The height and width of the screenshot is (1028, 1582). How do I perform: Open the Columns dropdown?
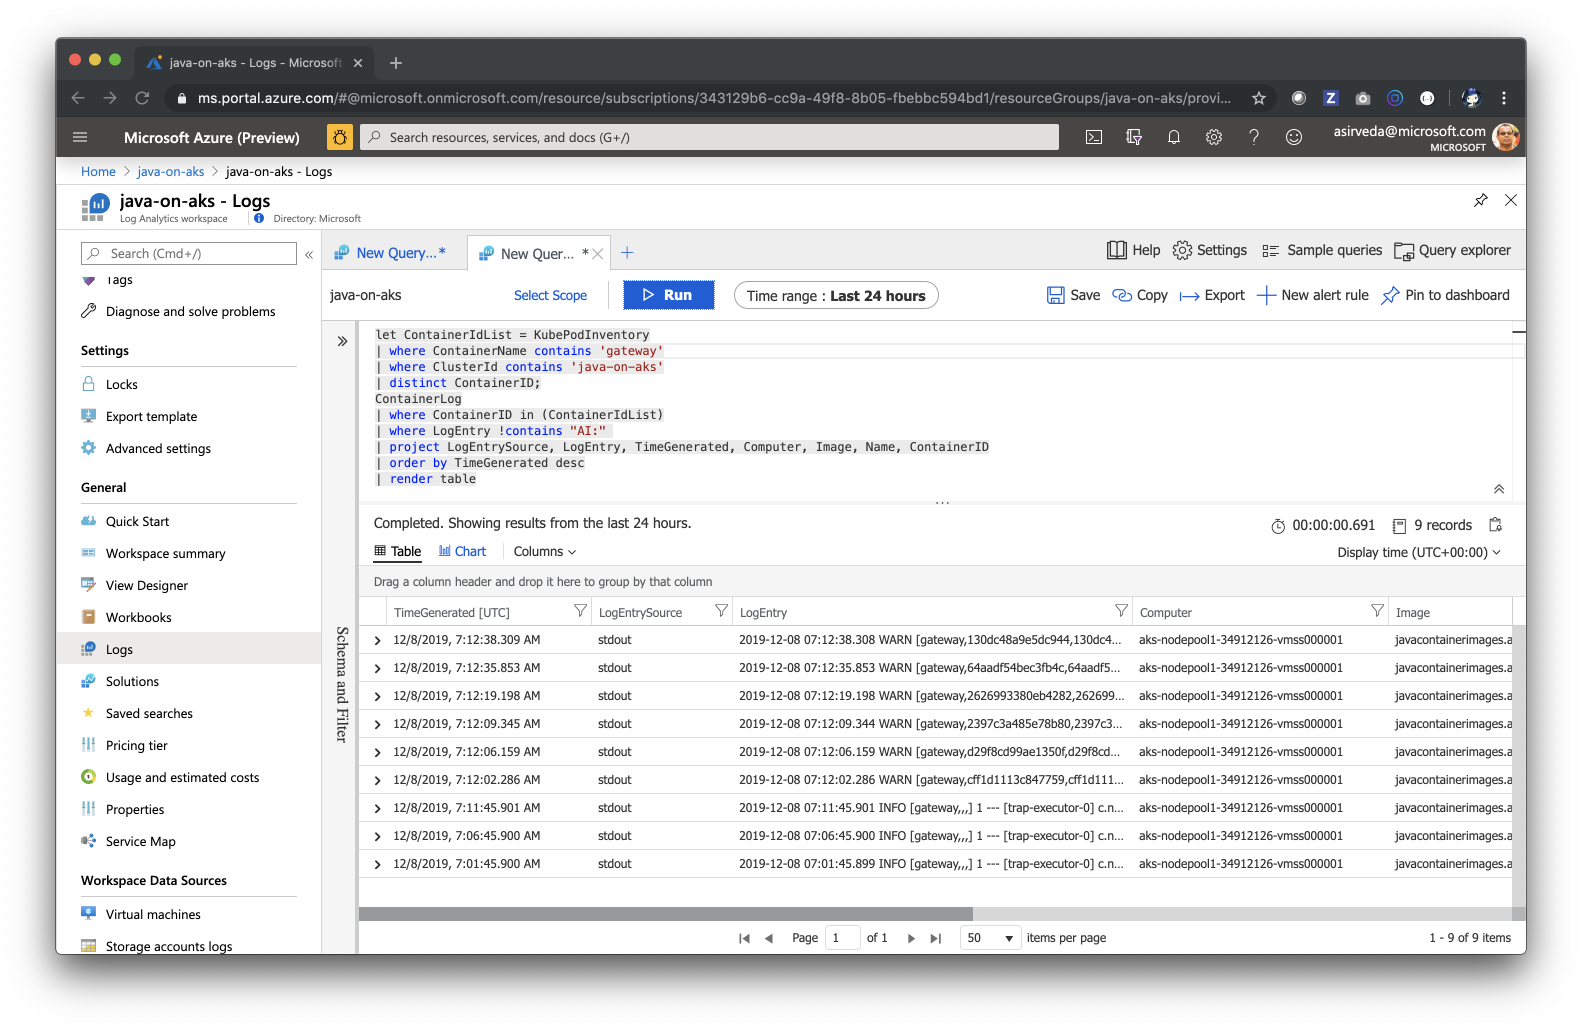tap(545, 551)
